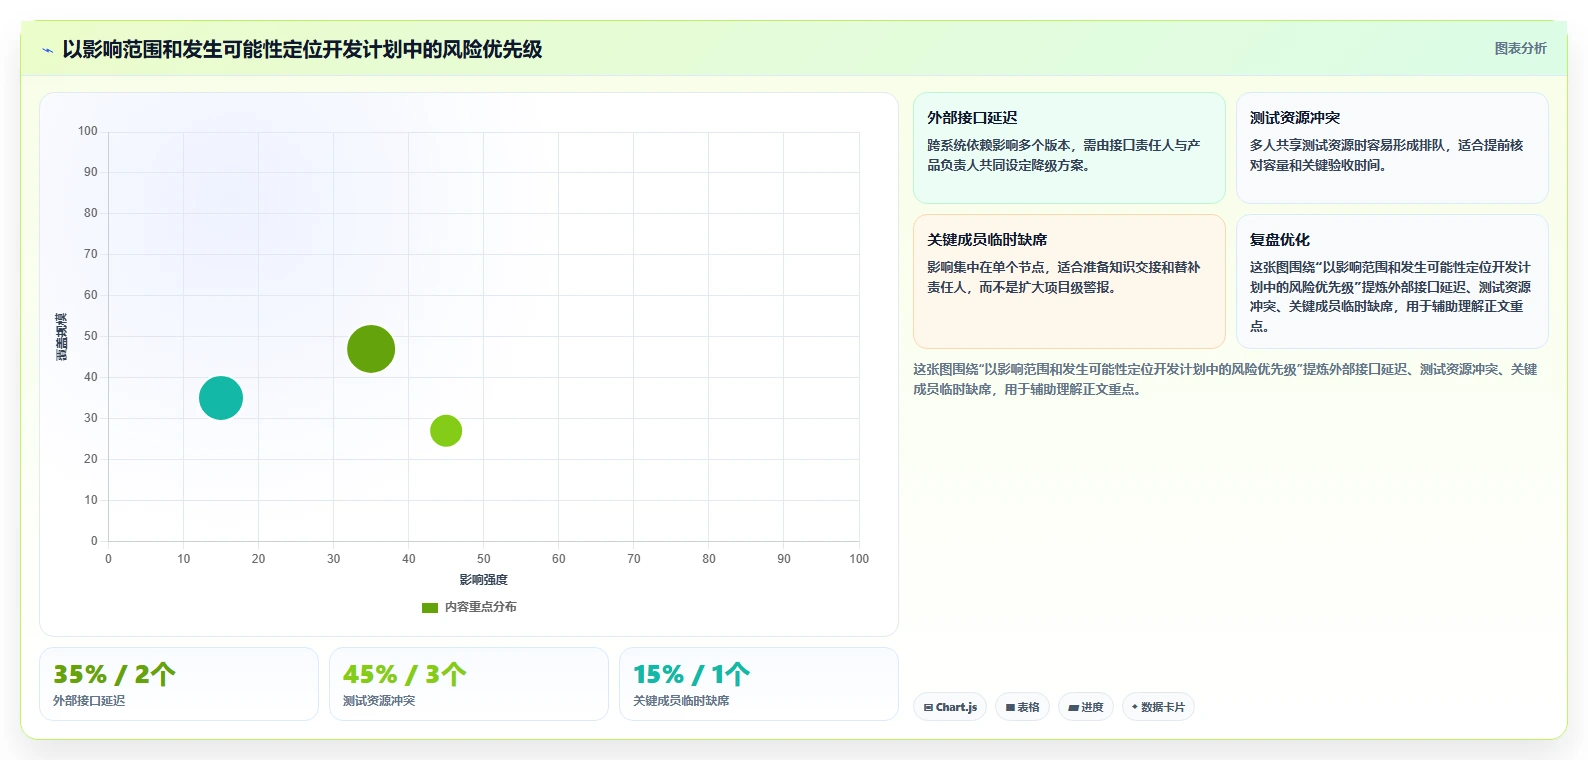The width and height of the screenshot is (1588, 760).
Task: Open the 关键成员临时缺席 info card
Action: tap(1069, 281)
